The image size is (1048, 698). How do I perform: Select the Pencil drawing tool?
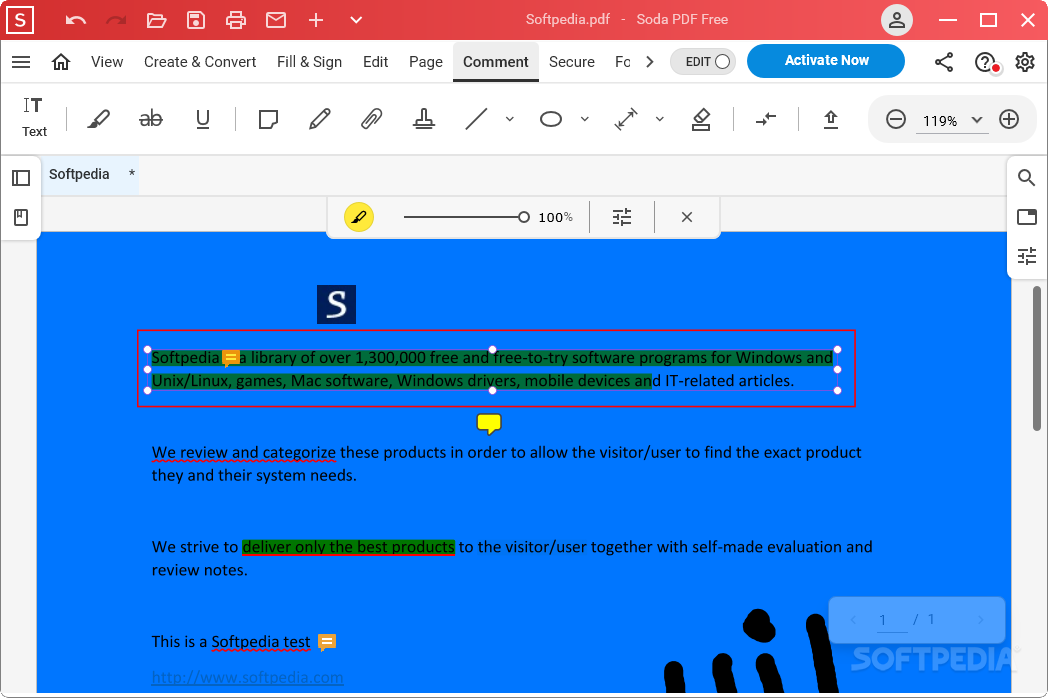tap(319, 120)
